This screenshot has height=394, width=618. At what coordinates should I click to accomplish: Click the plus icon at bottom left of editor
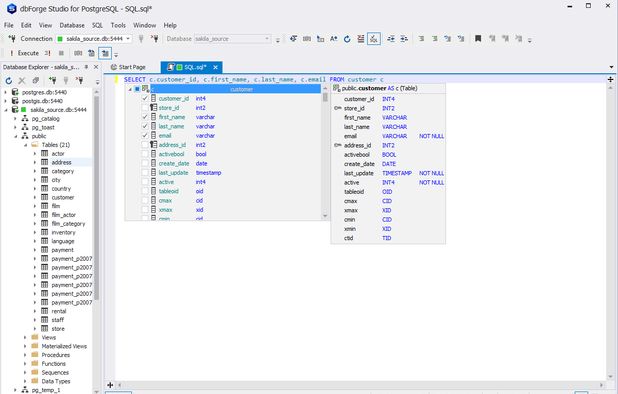tap(110, 385)
